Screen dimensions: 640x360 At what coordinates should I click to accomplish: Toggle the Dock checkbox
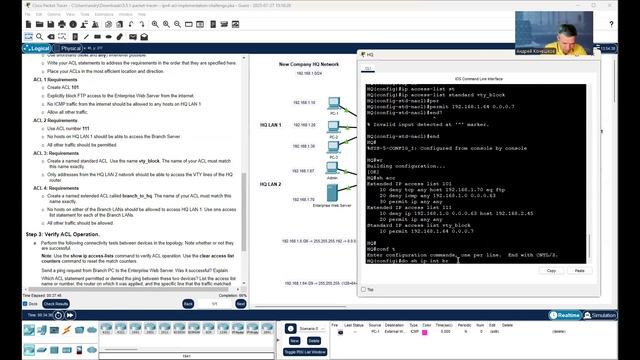coord(25,304)
